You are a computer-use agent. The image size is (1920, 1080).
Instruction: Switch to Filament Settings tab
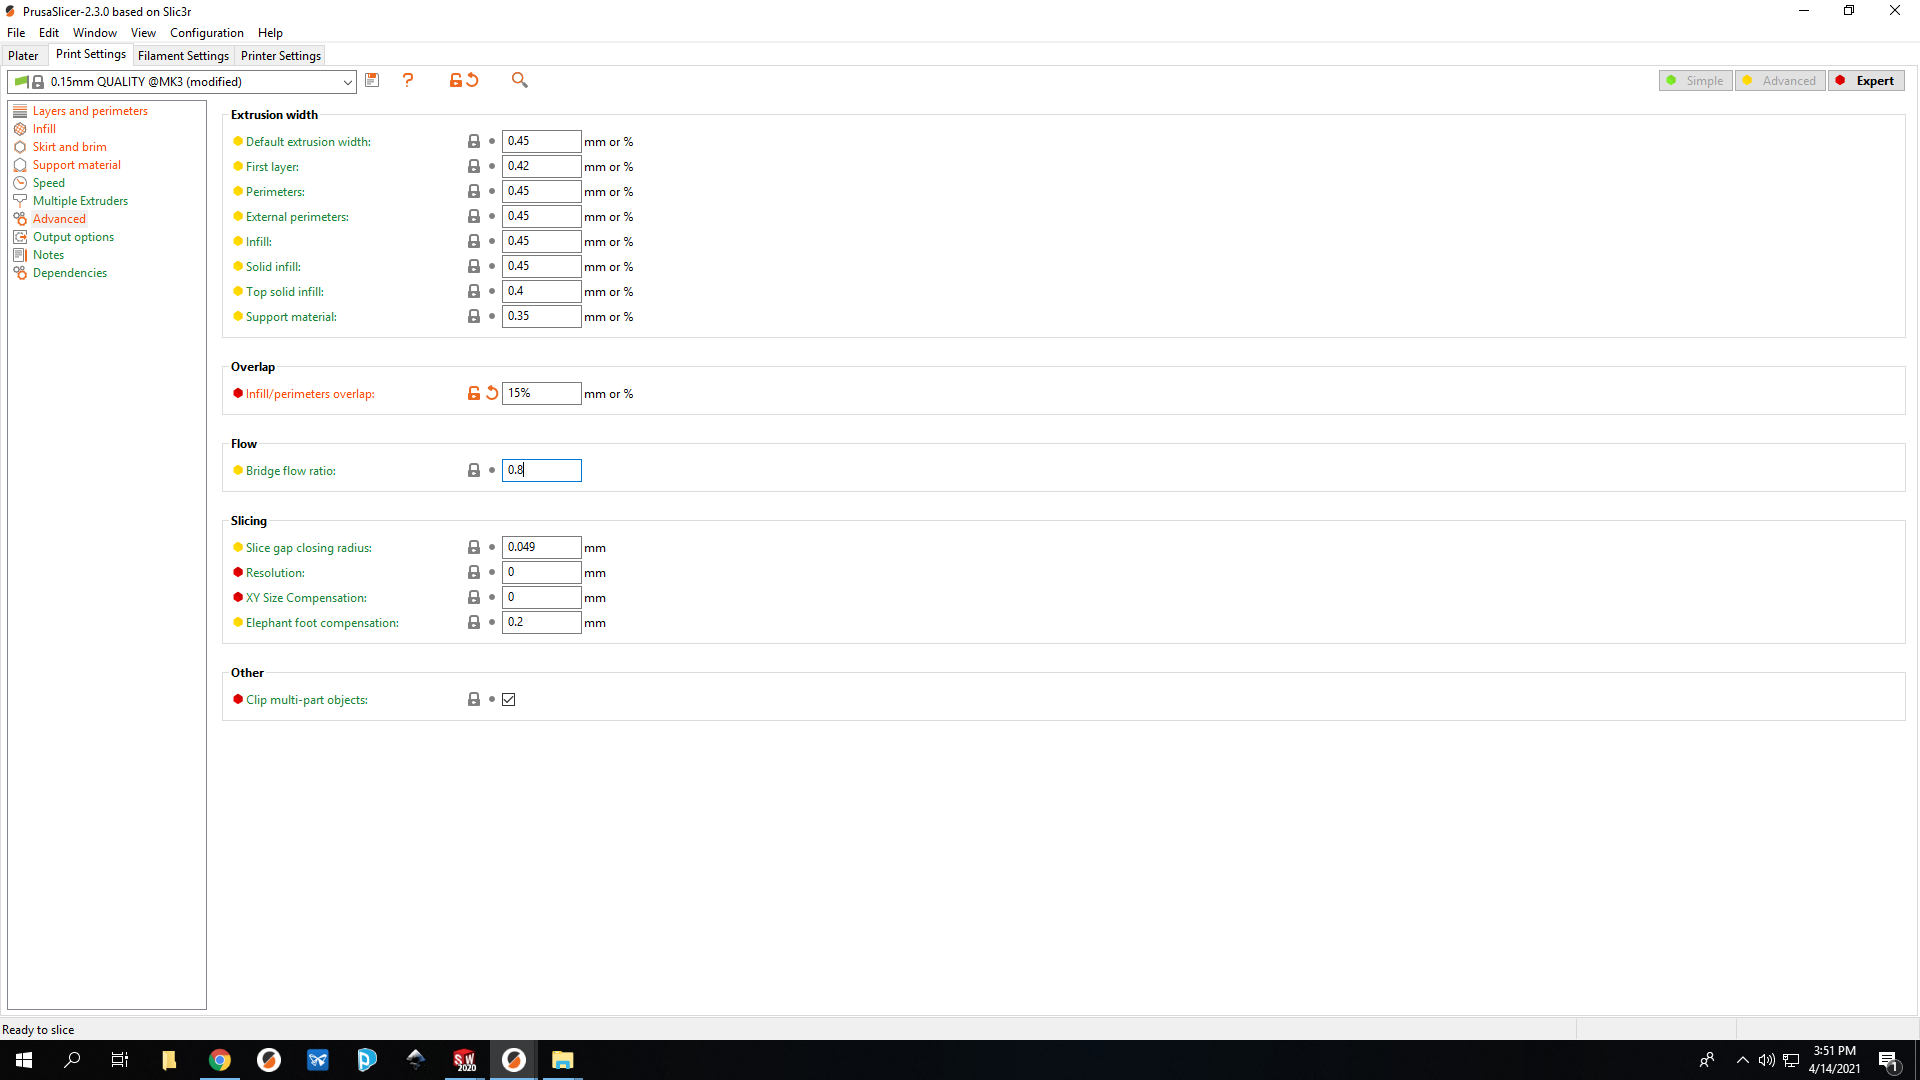click(x=183, y=56)
